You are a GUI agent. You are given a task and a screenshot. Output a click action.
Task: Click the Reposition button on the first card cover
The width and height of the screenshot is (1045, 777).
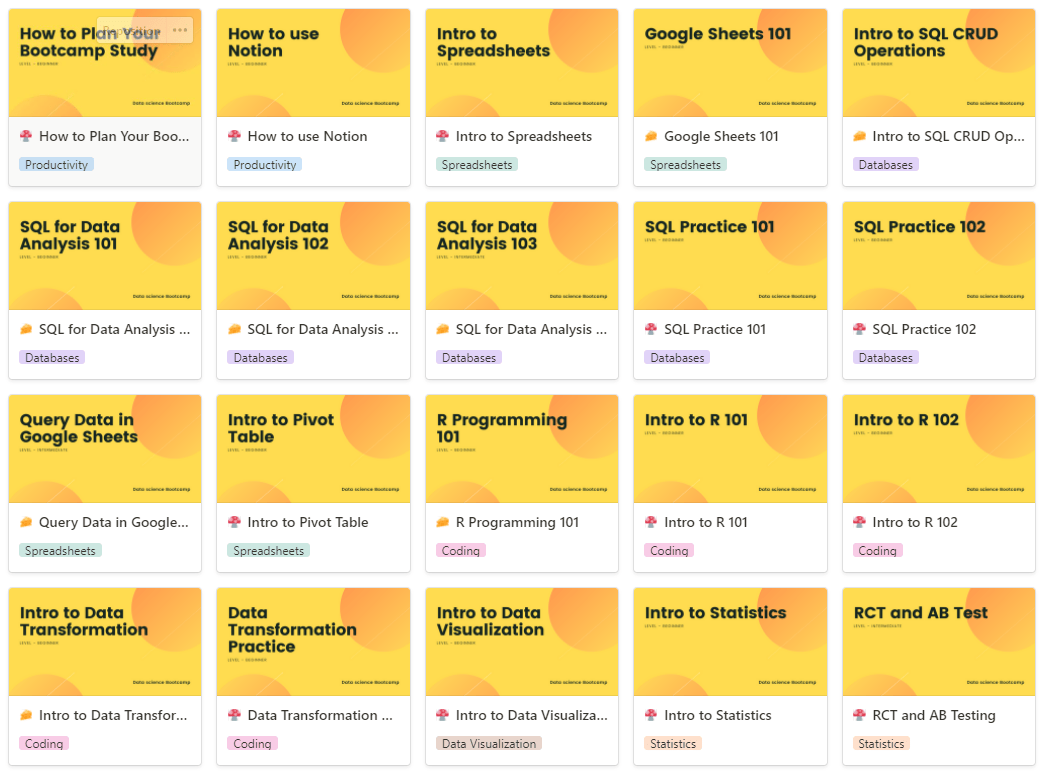pos(132,30)
